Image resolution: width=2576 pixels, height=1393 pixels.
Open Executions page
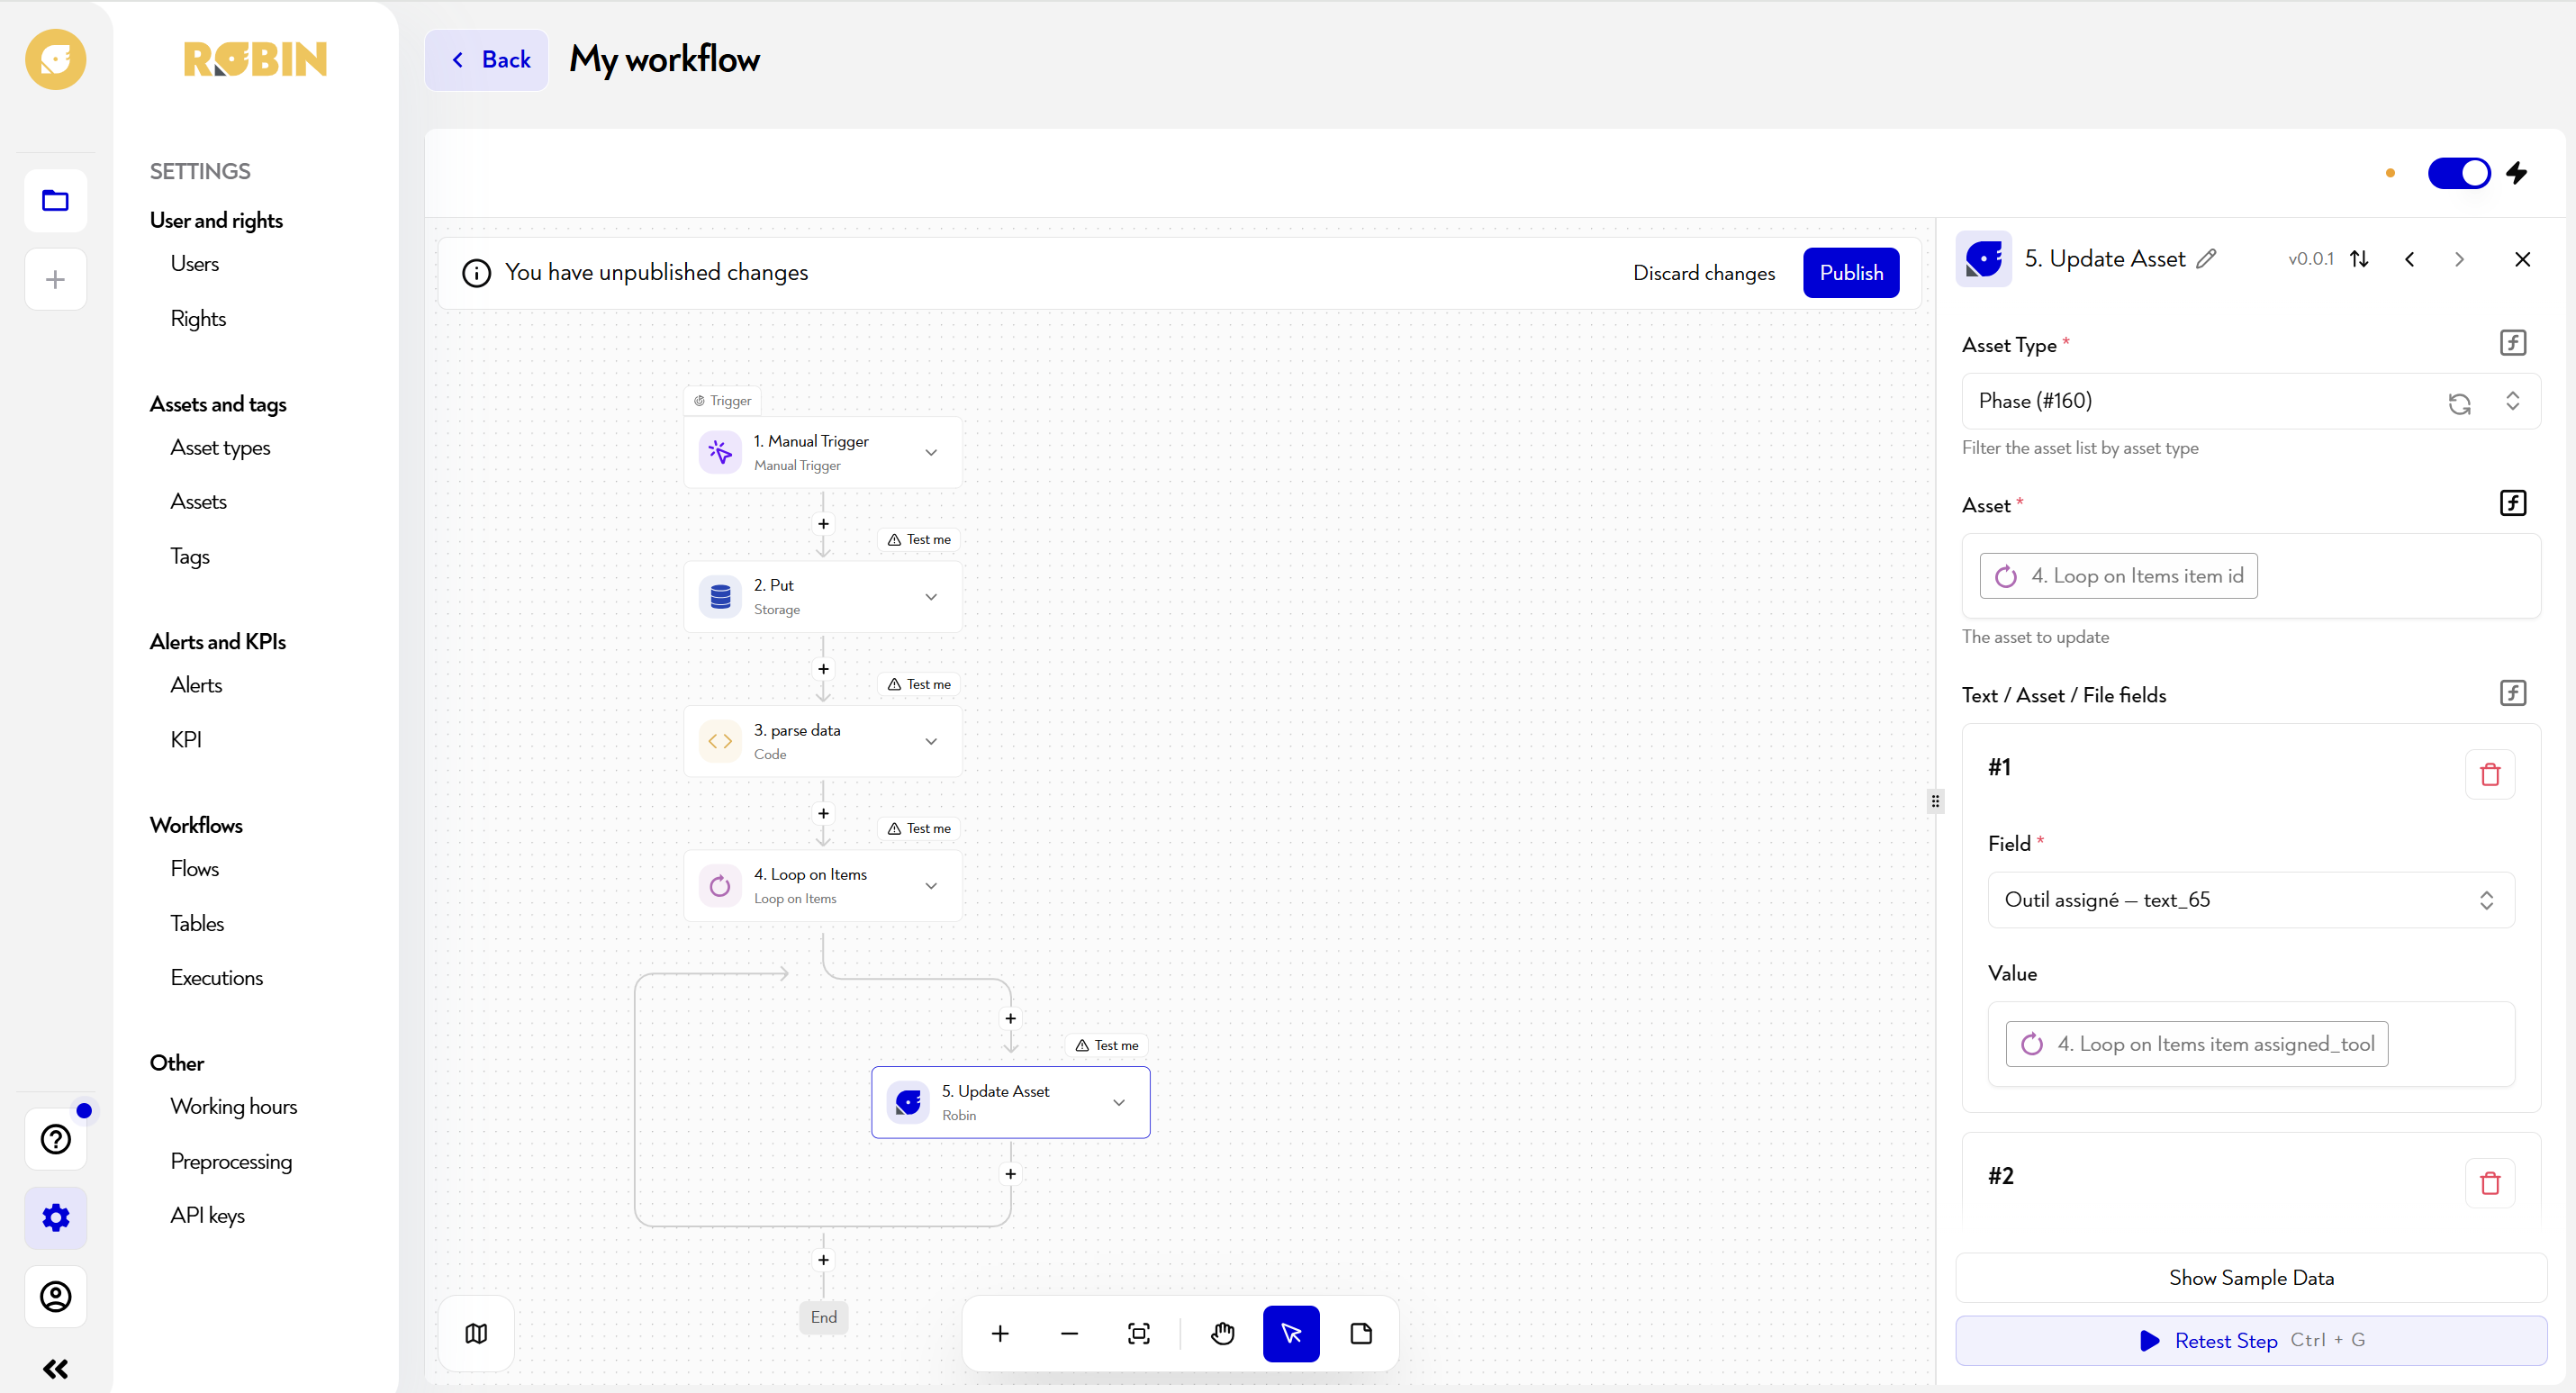pyautogui.click(x=216, y=978)
